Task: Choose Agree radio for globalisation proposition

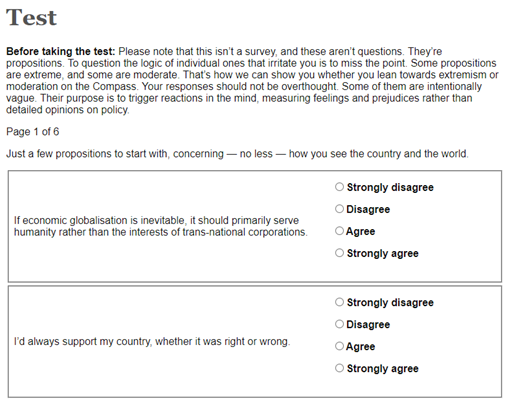Action: (x=339, y=231)
